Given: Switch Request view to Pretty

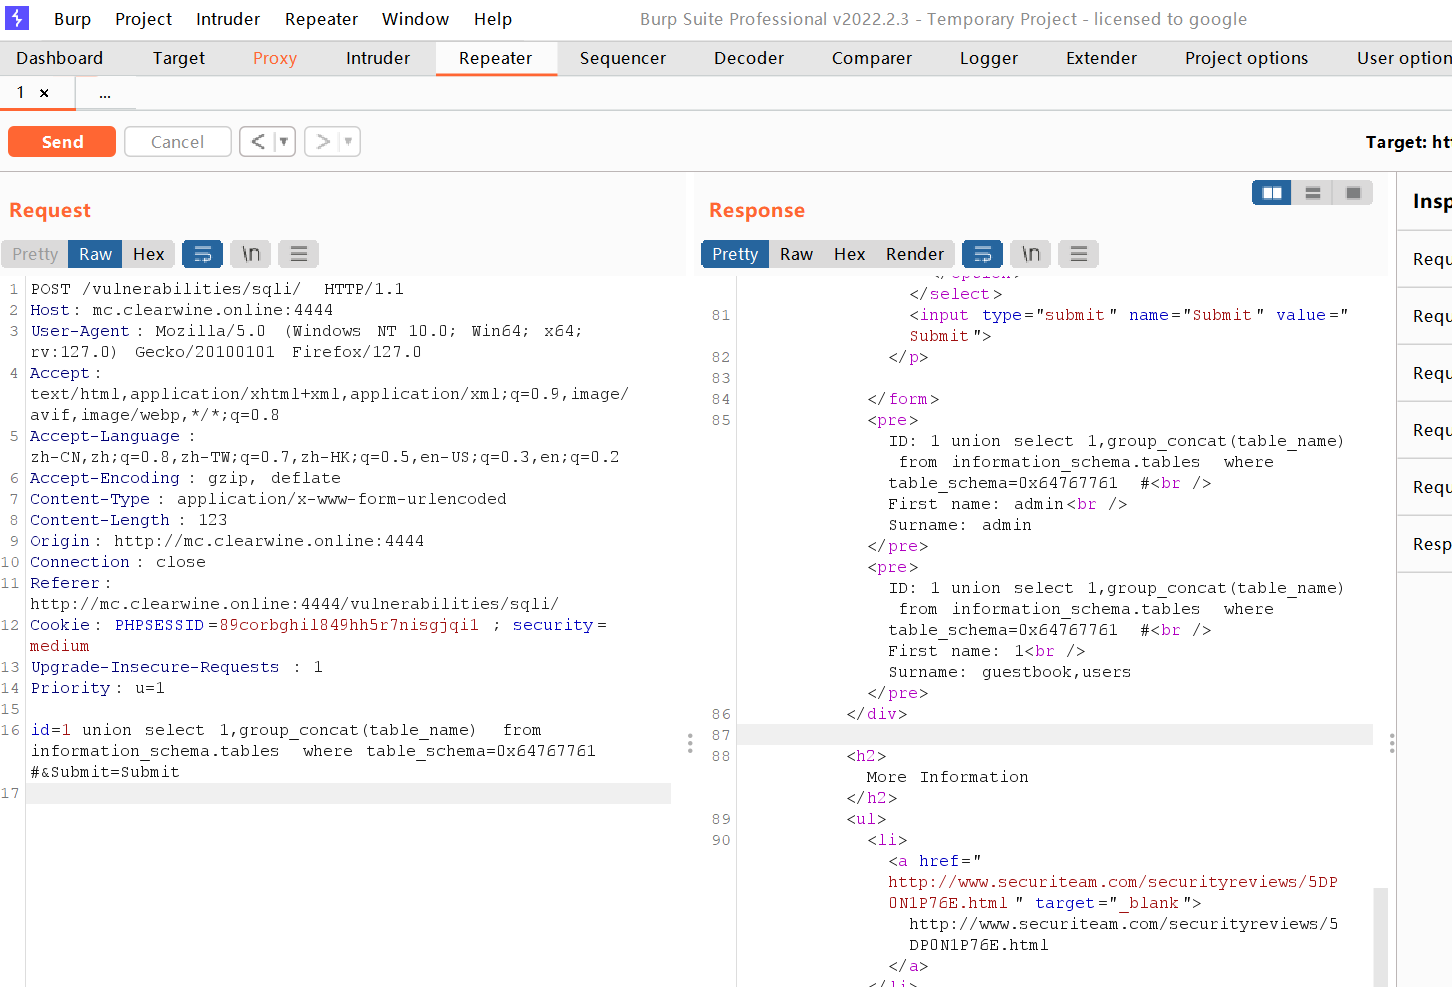Looking at the screenshot, I should 35,254.
